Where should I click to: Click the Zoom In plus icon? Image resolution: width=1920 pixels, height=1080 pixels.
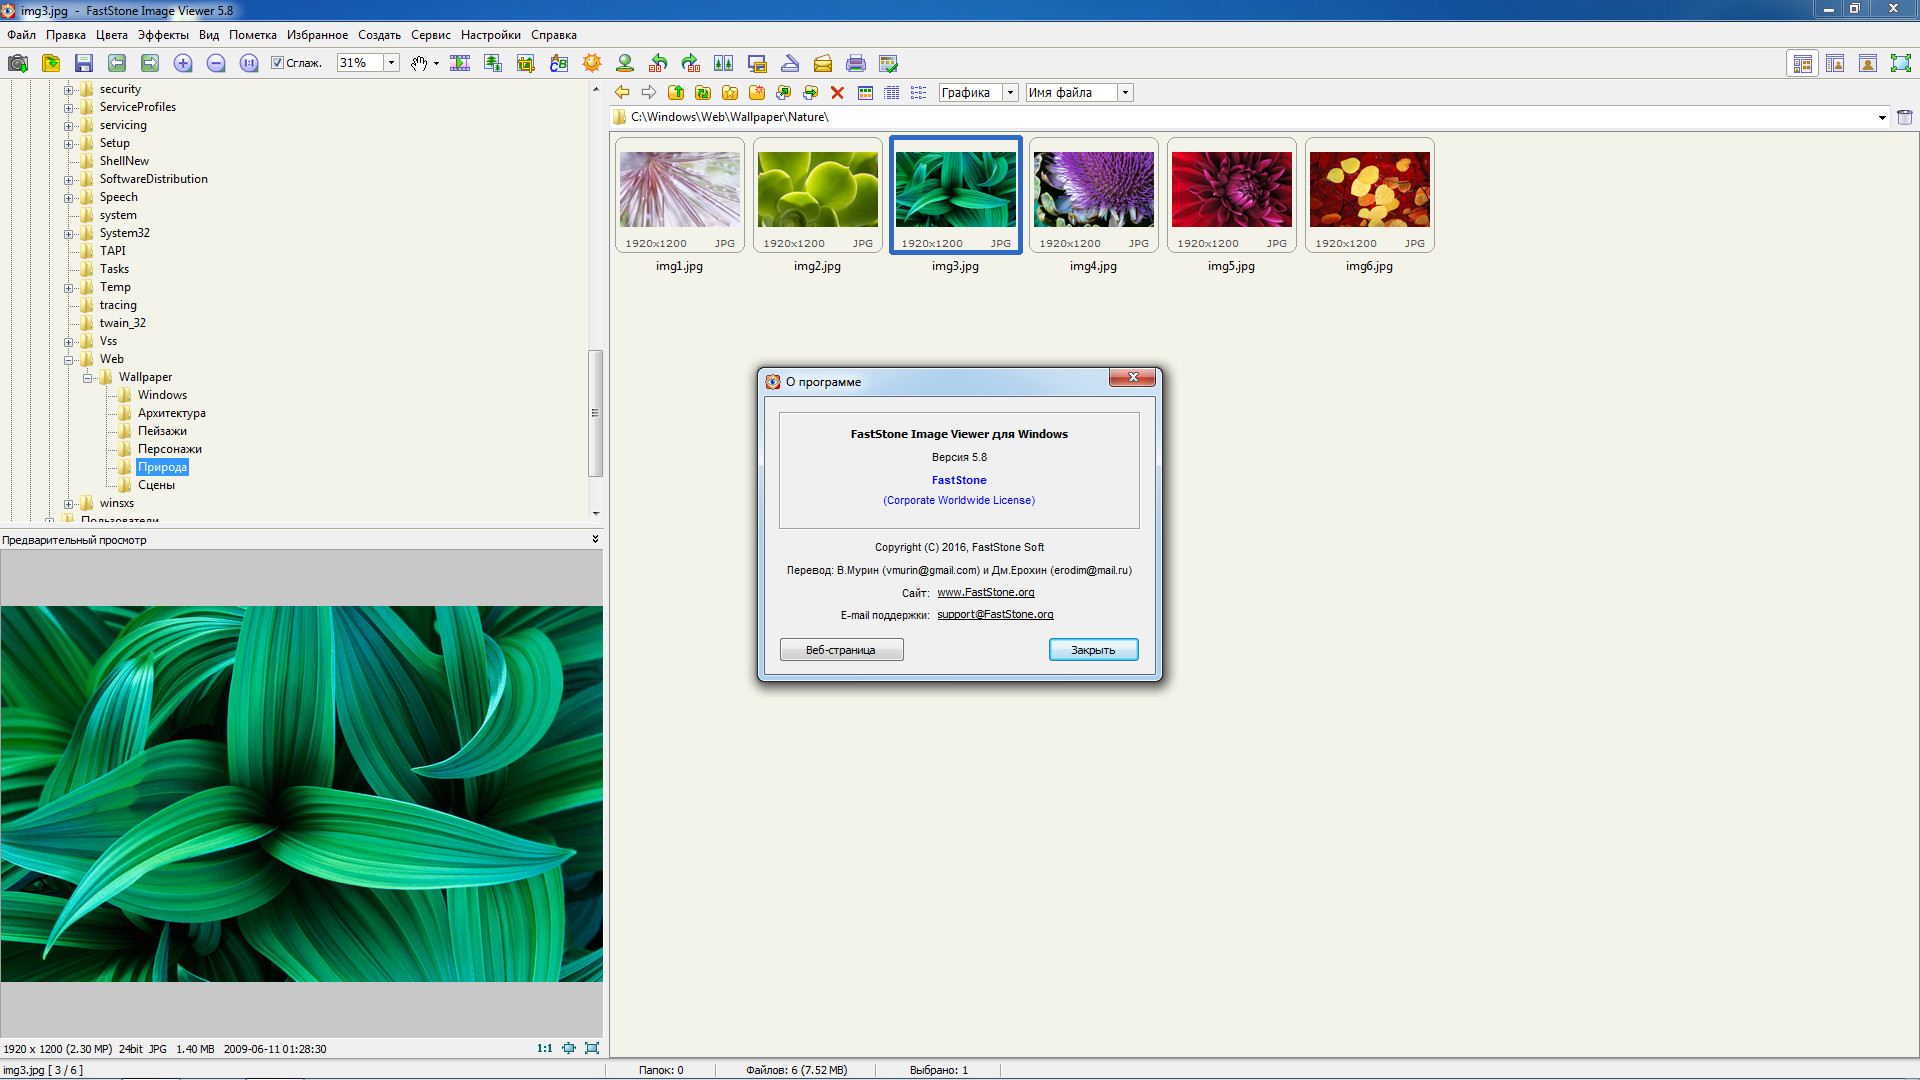(183, 63)
